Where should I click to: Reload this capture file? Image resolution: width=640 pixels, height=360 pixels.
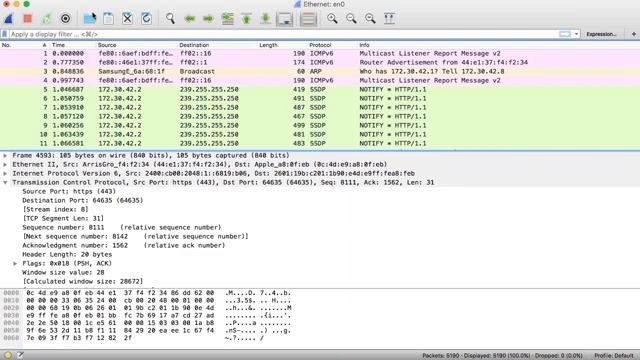[147, 18]
